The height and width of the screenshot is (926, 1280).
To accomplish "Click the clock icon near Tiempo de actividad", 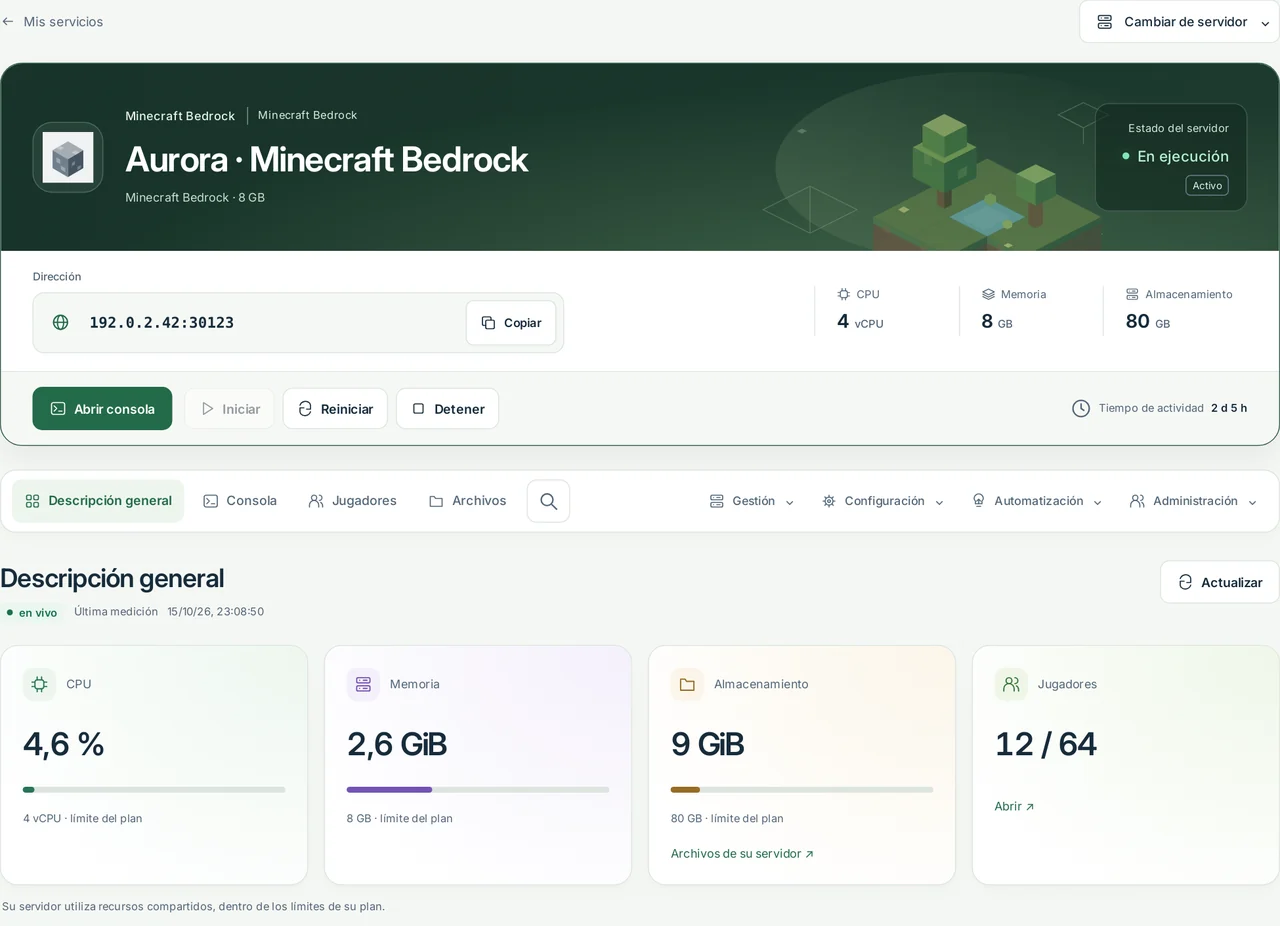I will 1081,408.
